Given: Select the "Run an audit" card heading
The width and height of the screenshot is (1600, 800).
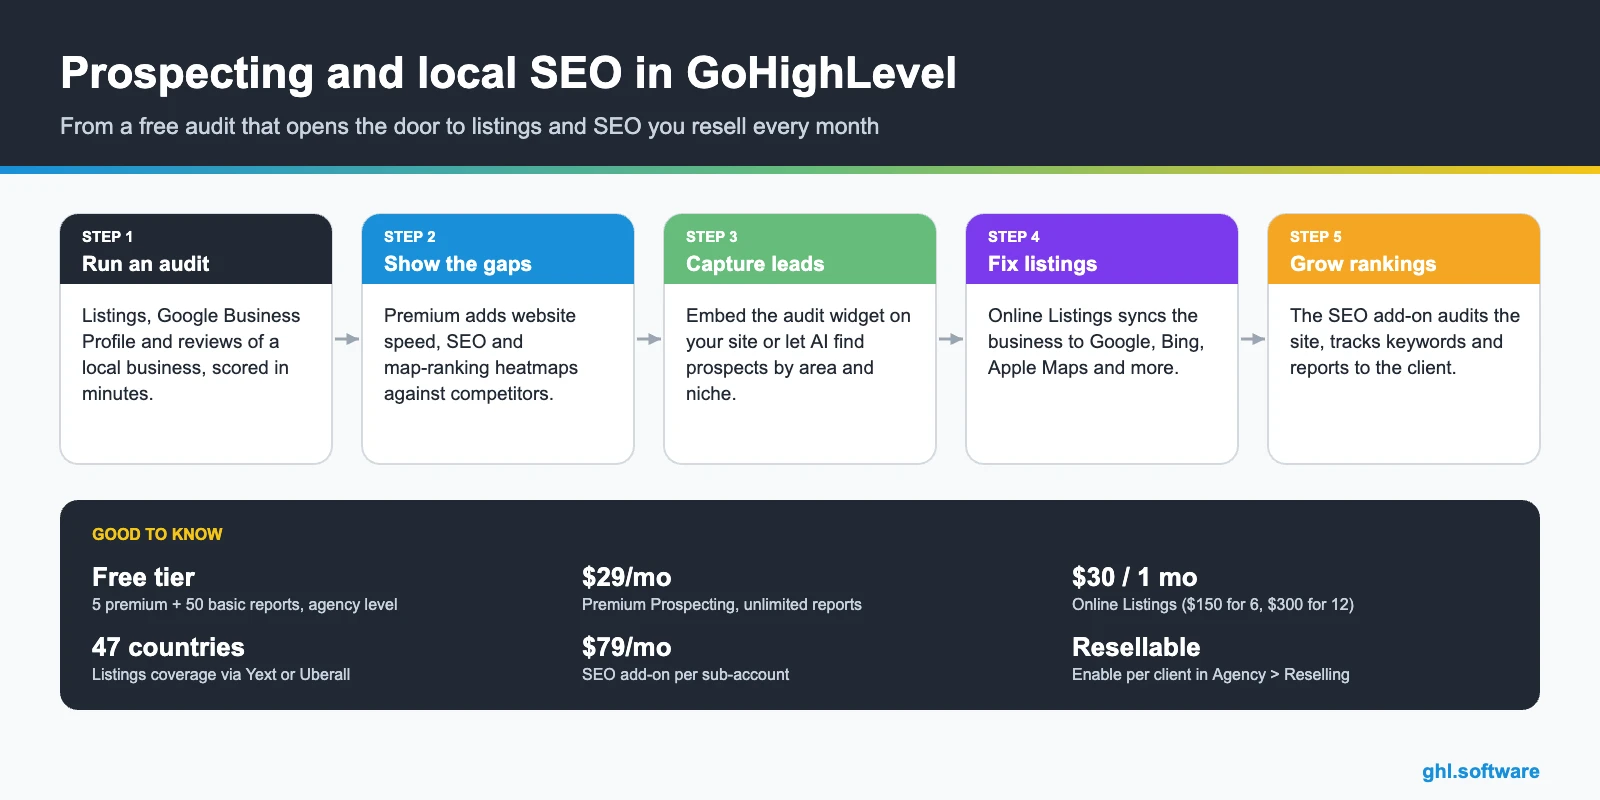Looking at the screenshot, I should pyautogui.click(x=145, y=264).
